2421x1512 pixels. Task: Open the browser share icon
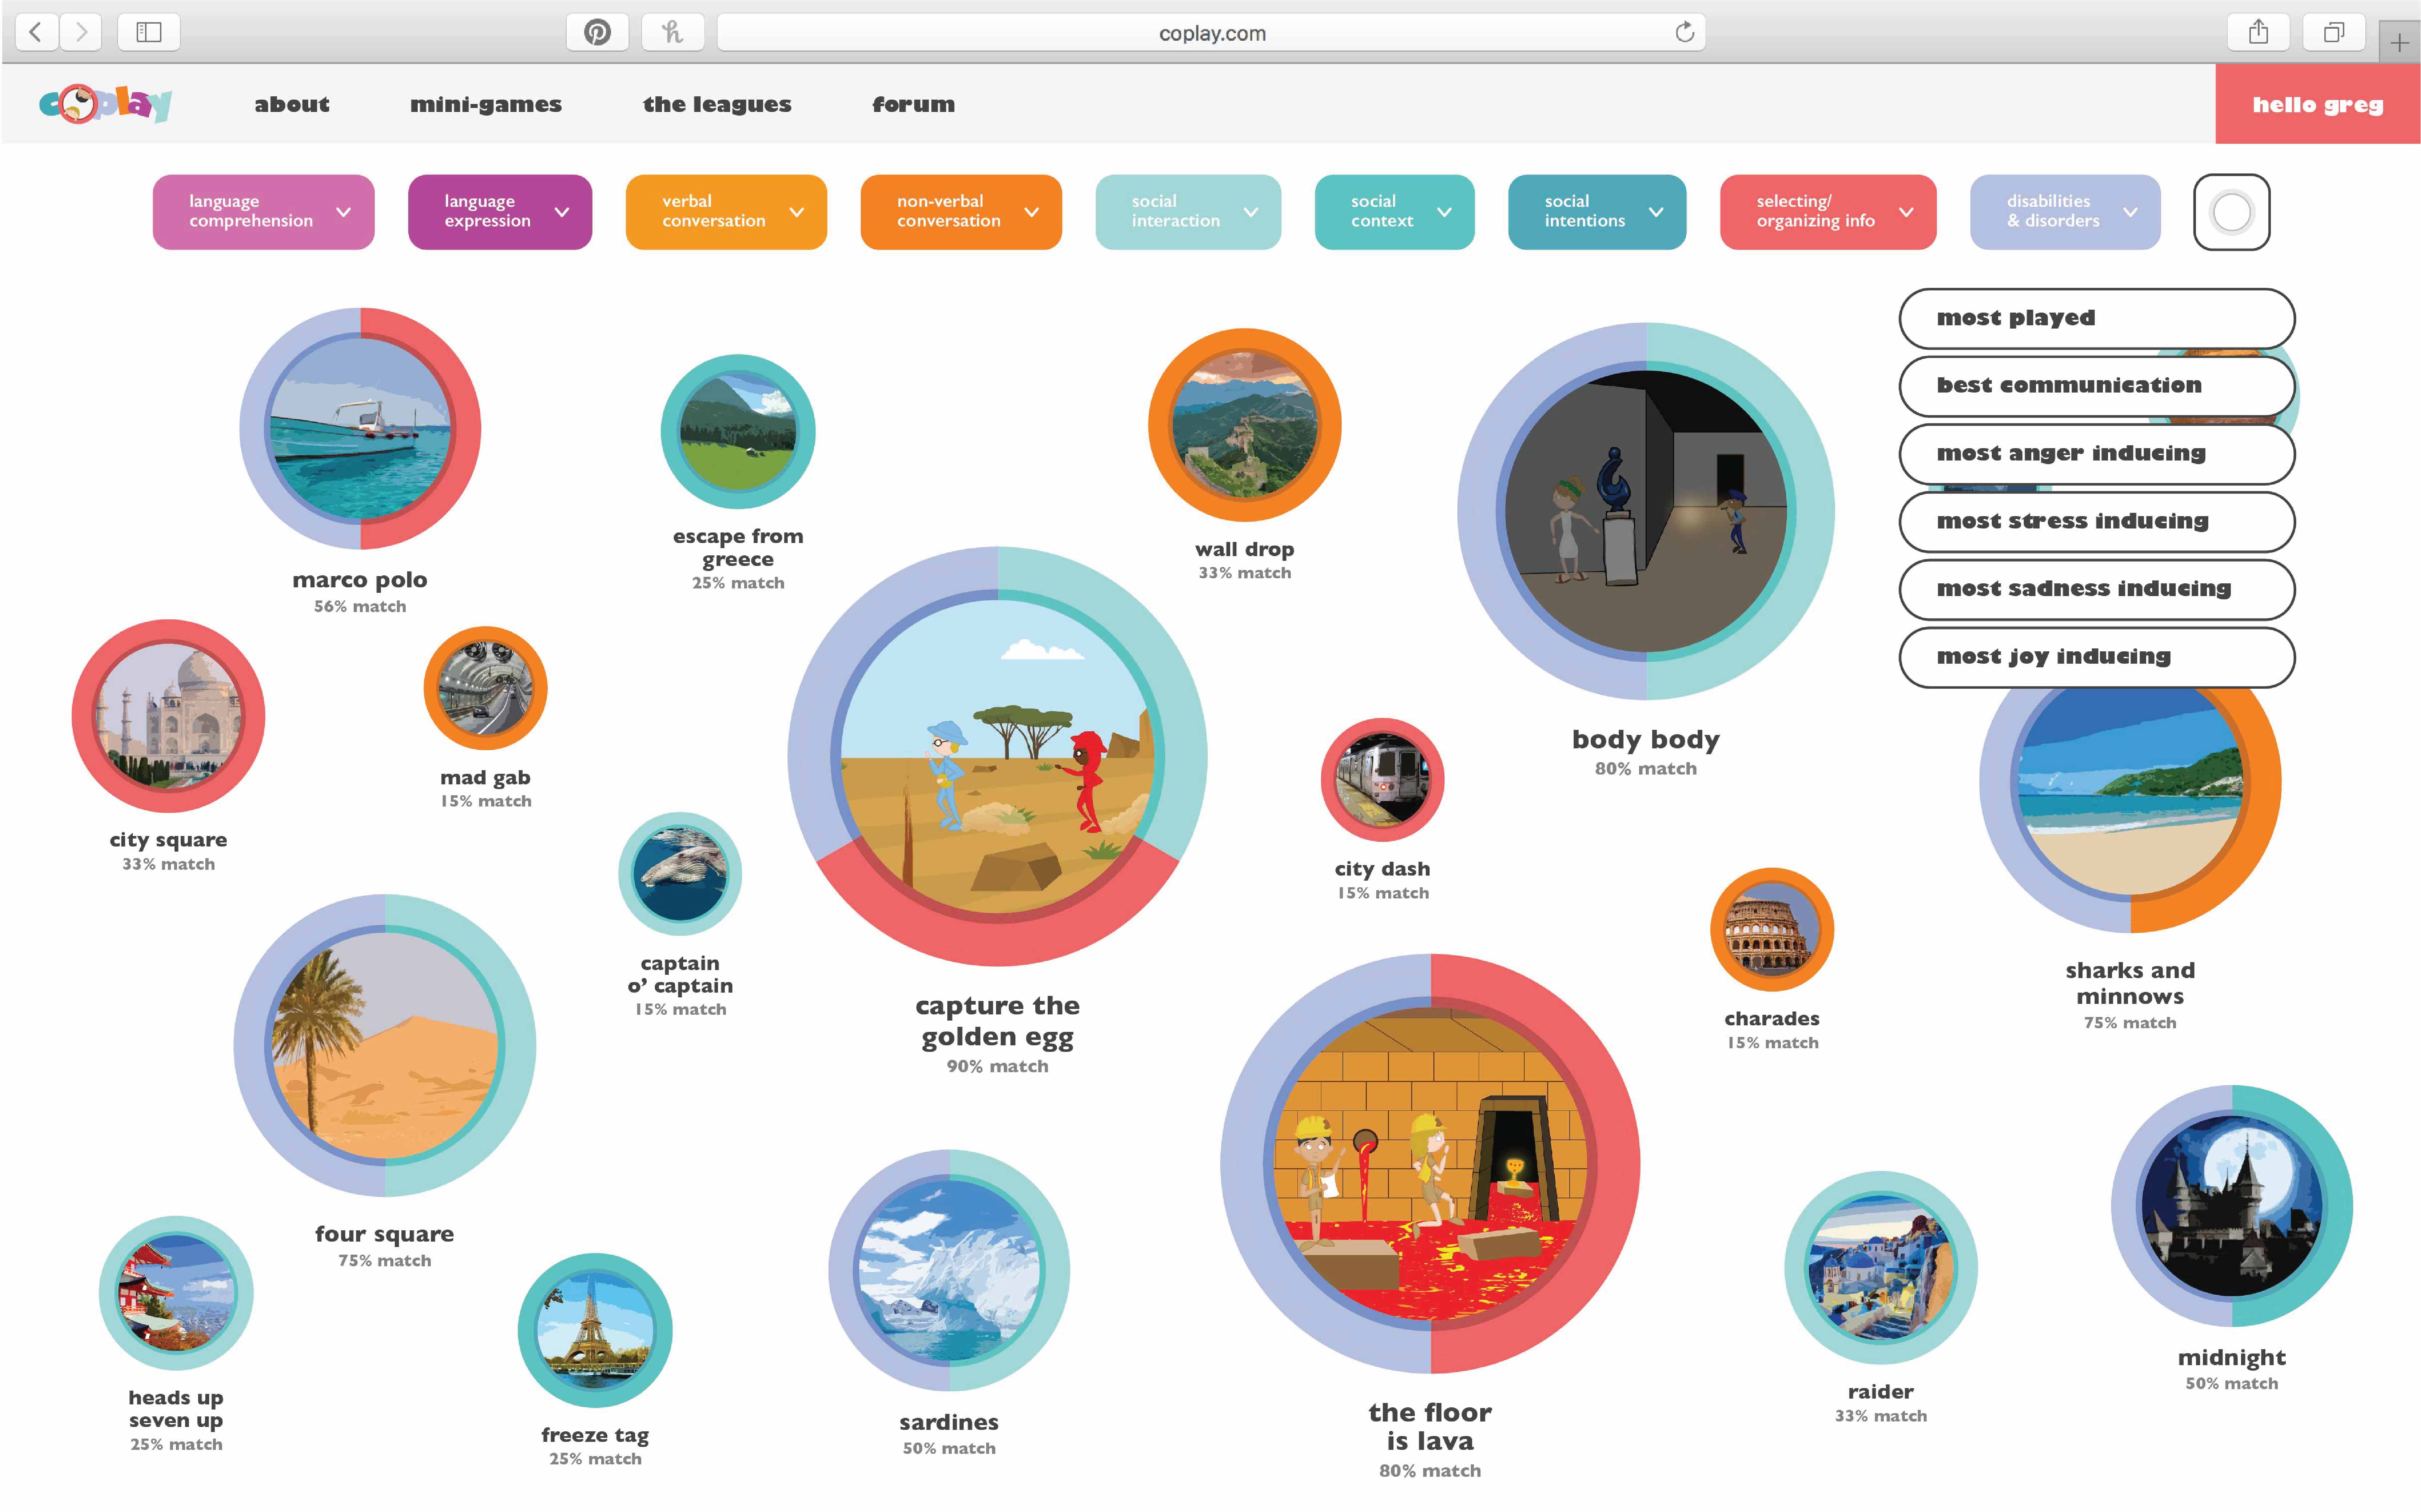pyautogui.click(x=2258, y=32)
